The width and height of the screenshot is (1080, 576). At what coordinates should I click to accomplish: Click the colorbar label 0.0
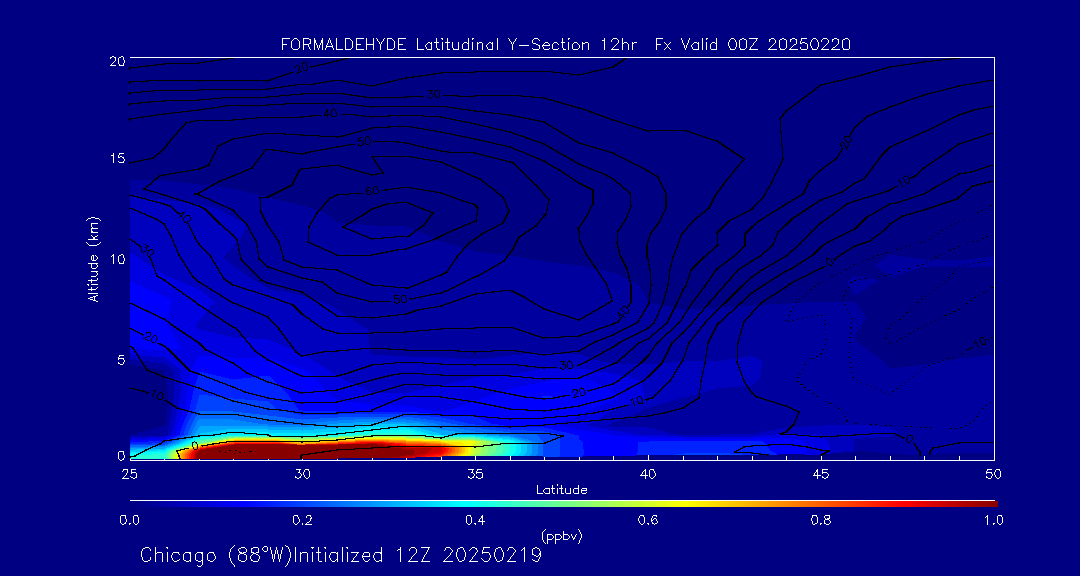pos(129,521)
